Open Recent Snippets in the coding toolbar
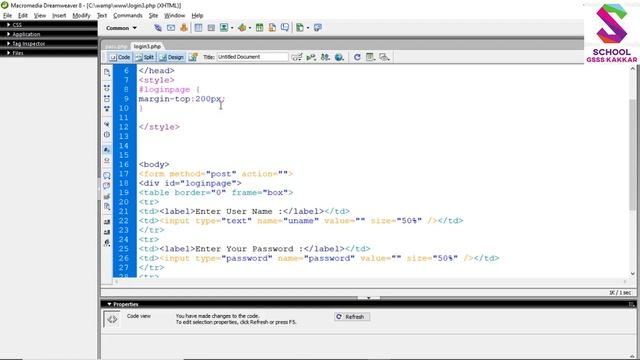The height and width of the screenshot is (360, 640). pyautogui.click(x=107, y=207)
